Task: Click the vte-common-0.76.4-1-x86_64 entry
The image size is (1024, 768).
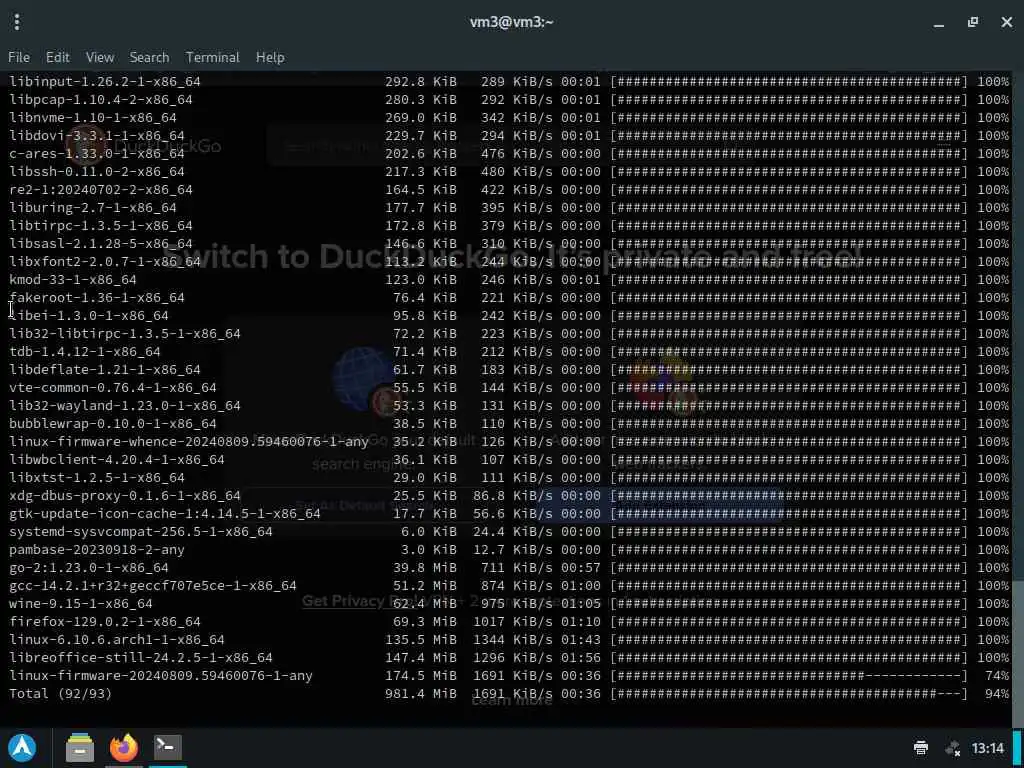Action: (x=112, y=388)
